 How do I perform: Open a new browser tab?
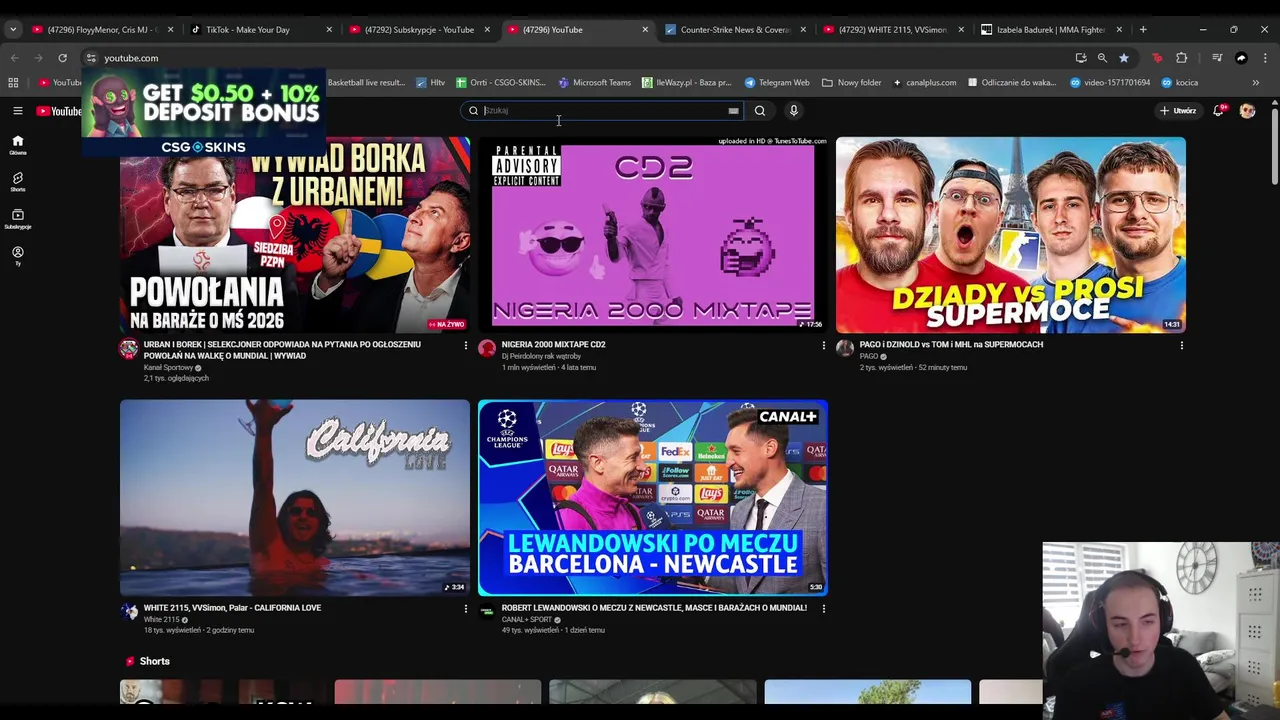coord(1143,30)
